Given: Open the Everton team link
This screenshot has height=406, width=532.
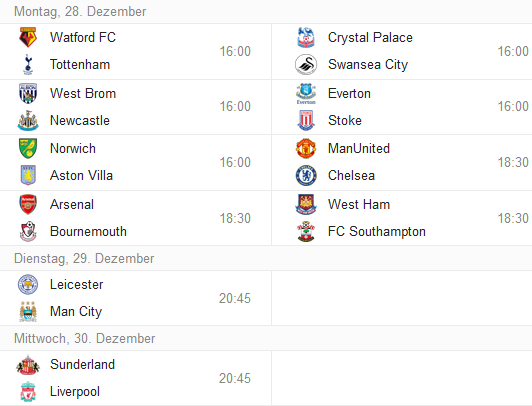Looking at the screenshot, I should [349, 94].
